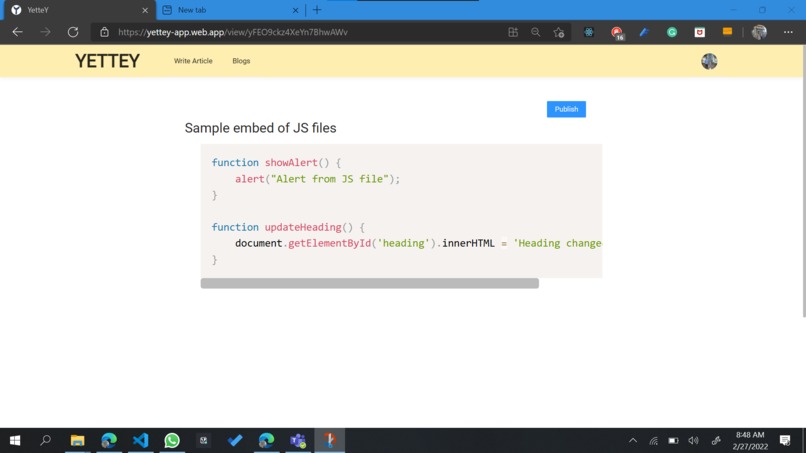Click the showAlert function name in code
The image size is (806, 453).
click(291, 162)
